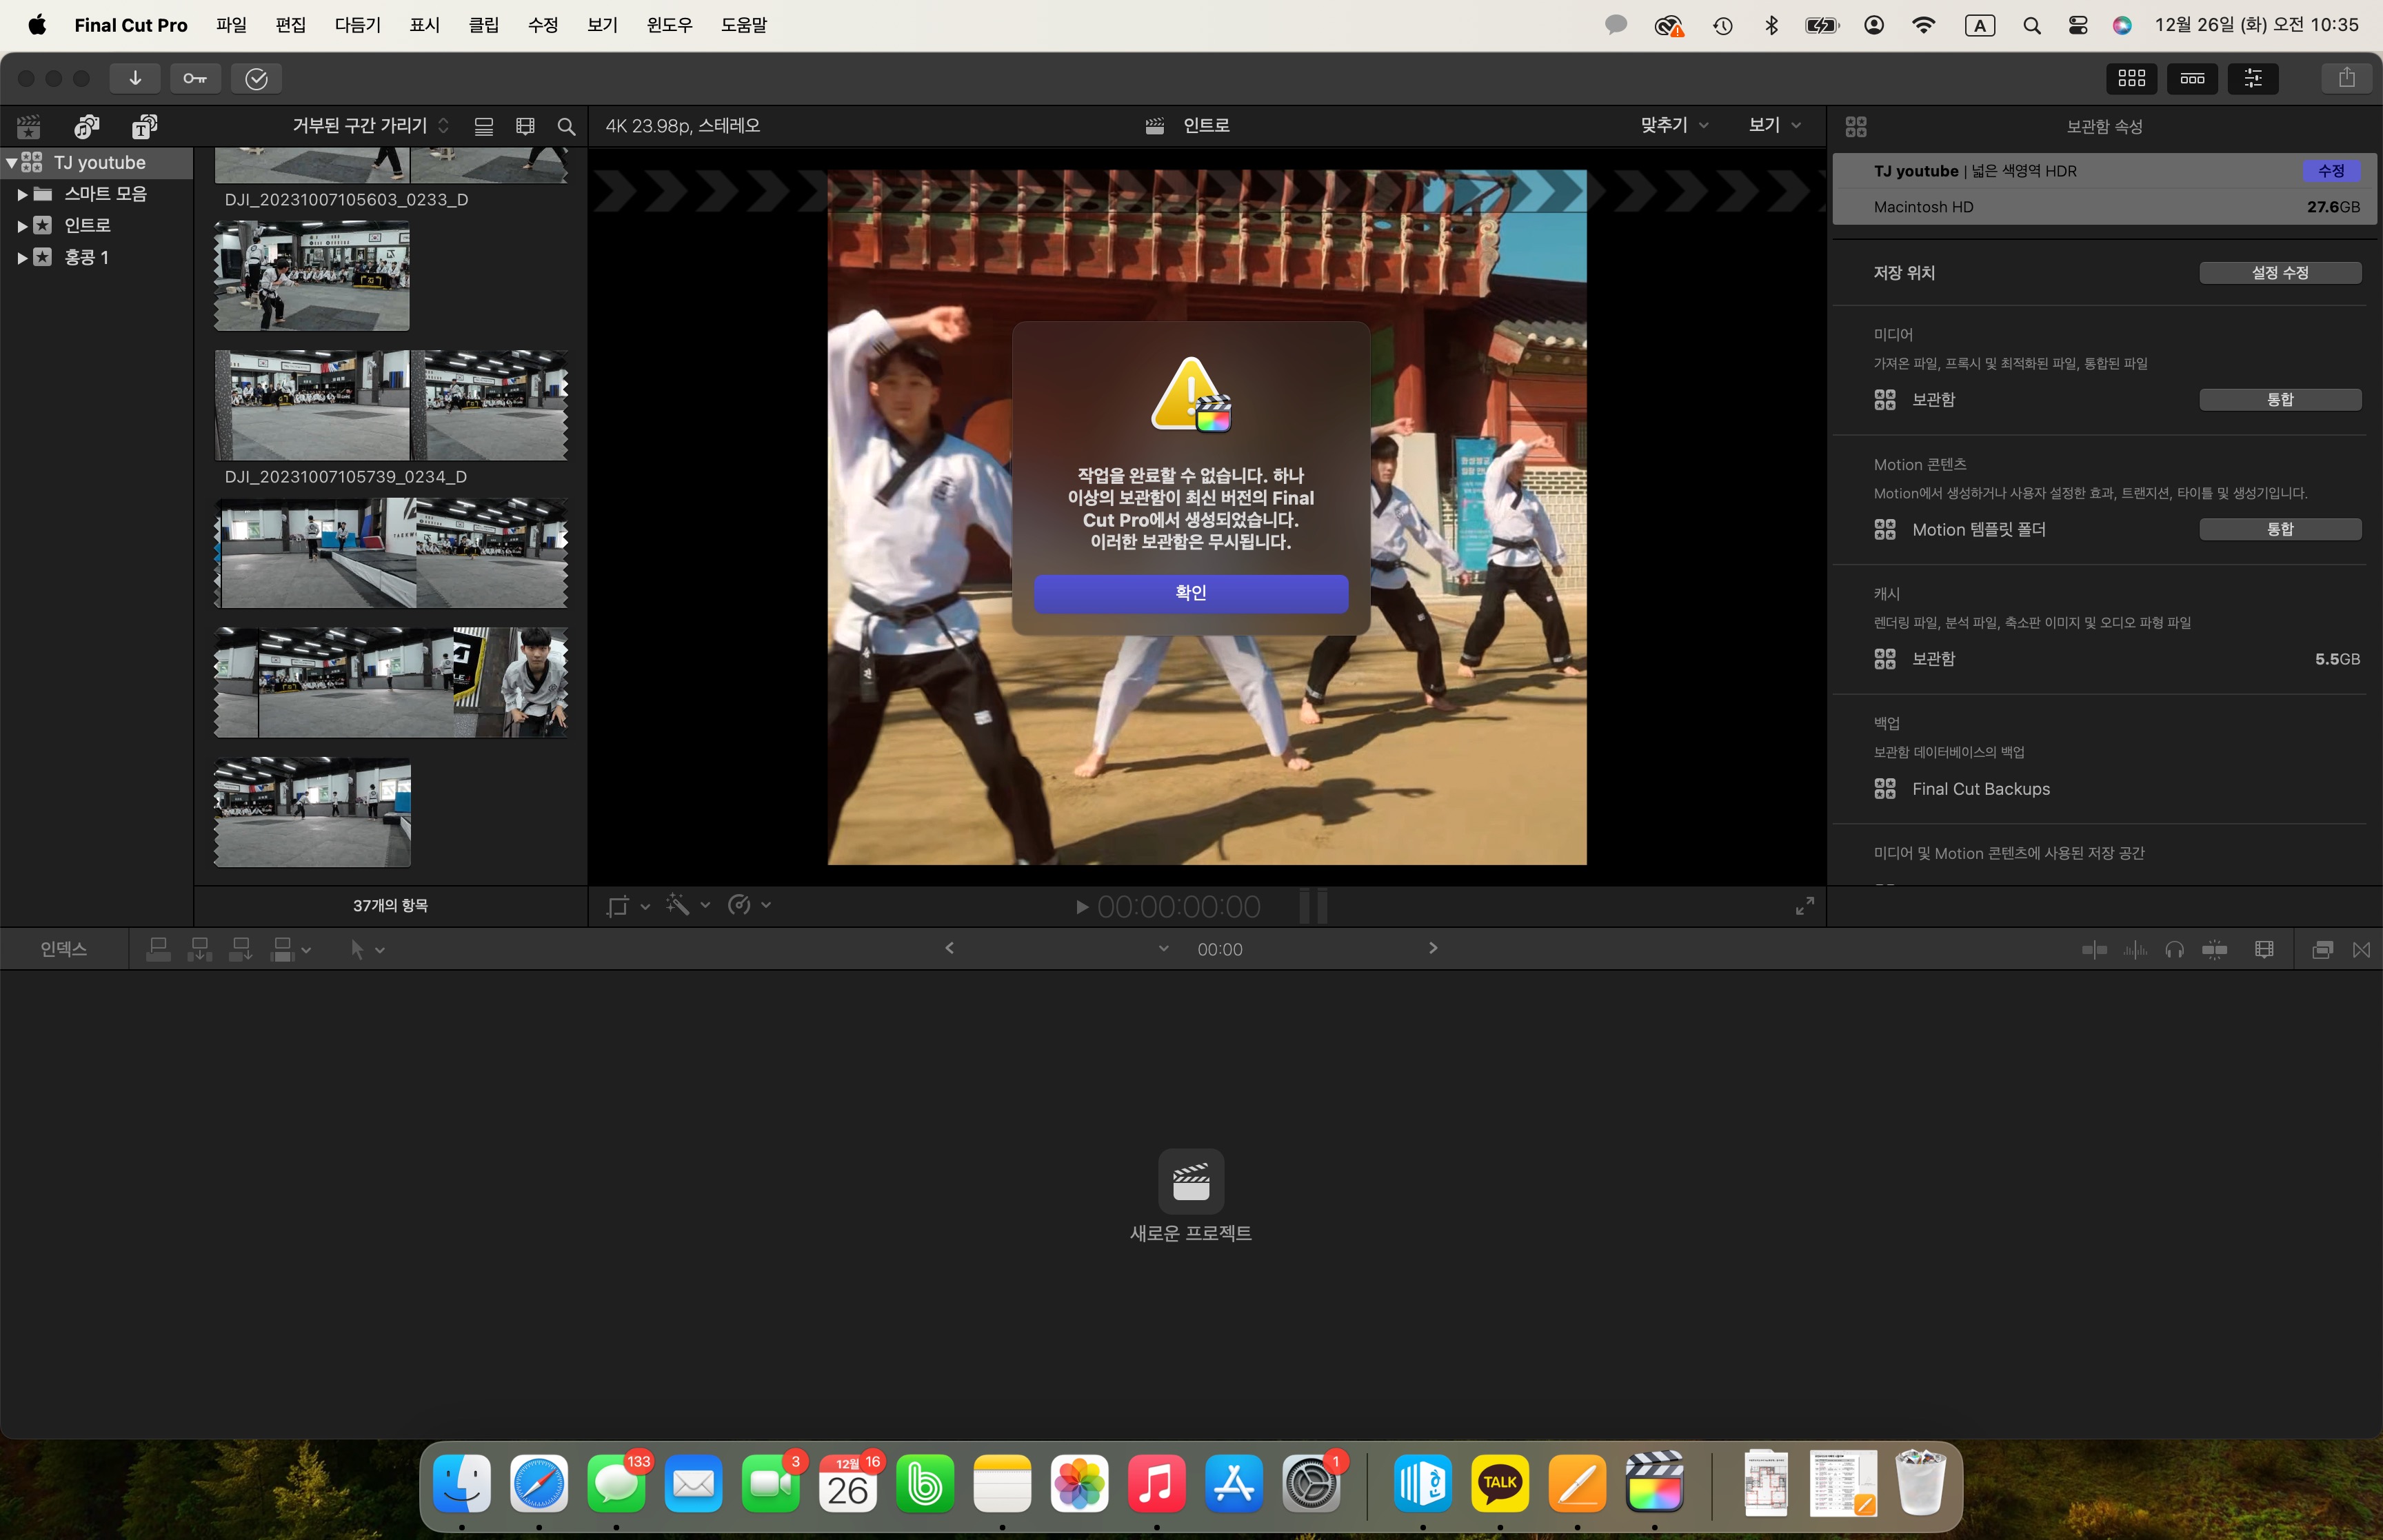Toggle the inspector panel visibility button
This screenshot has width=2383, height=1540.
pos(2252,78)
